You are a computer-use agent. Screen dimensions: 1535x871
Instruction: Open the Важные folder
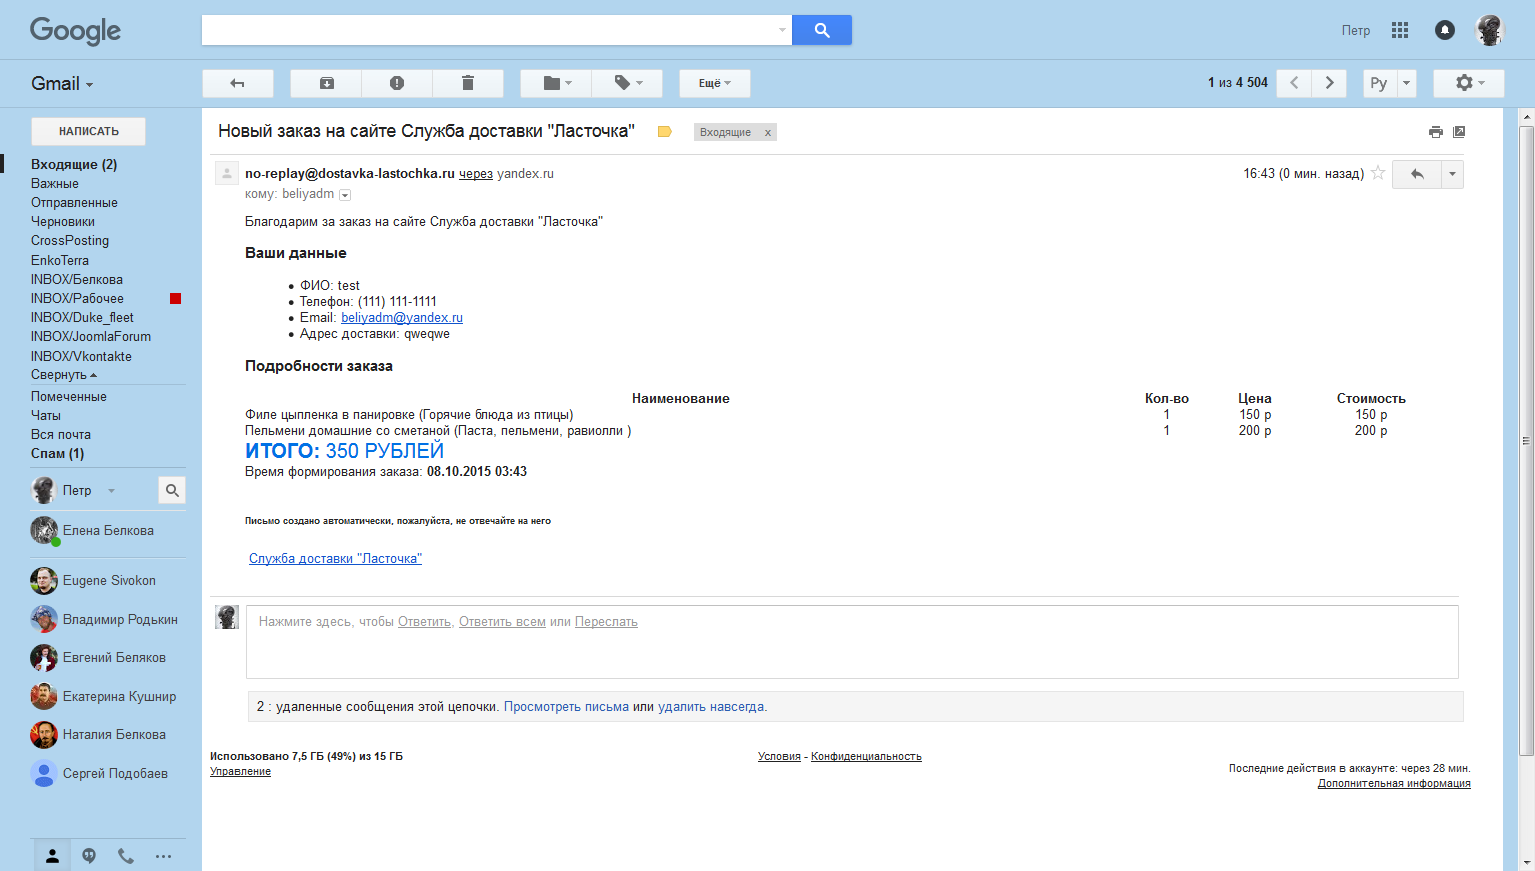point(55,183)
